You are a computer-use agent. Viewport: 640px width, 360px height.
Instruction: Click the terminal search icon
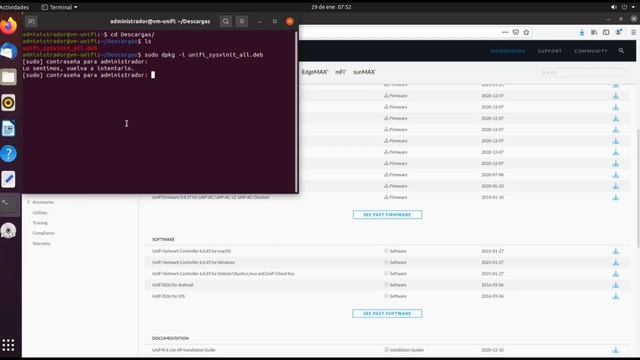[226, 22]
